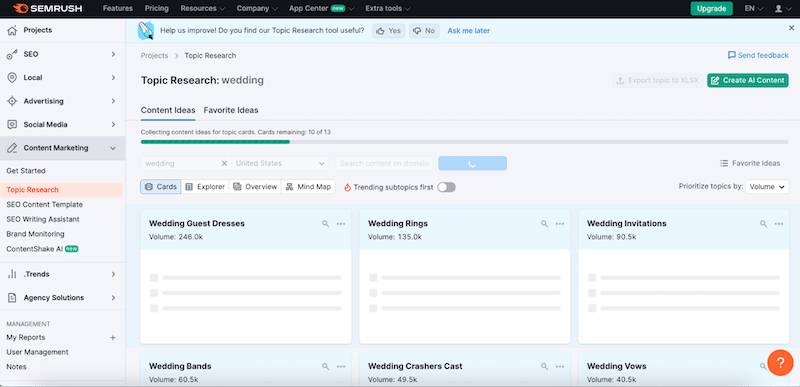Viewport: 800px width, 387px height.
Task: Open more options on Wedding Rings card
Action: click(x=560, y=224)
